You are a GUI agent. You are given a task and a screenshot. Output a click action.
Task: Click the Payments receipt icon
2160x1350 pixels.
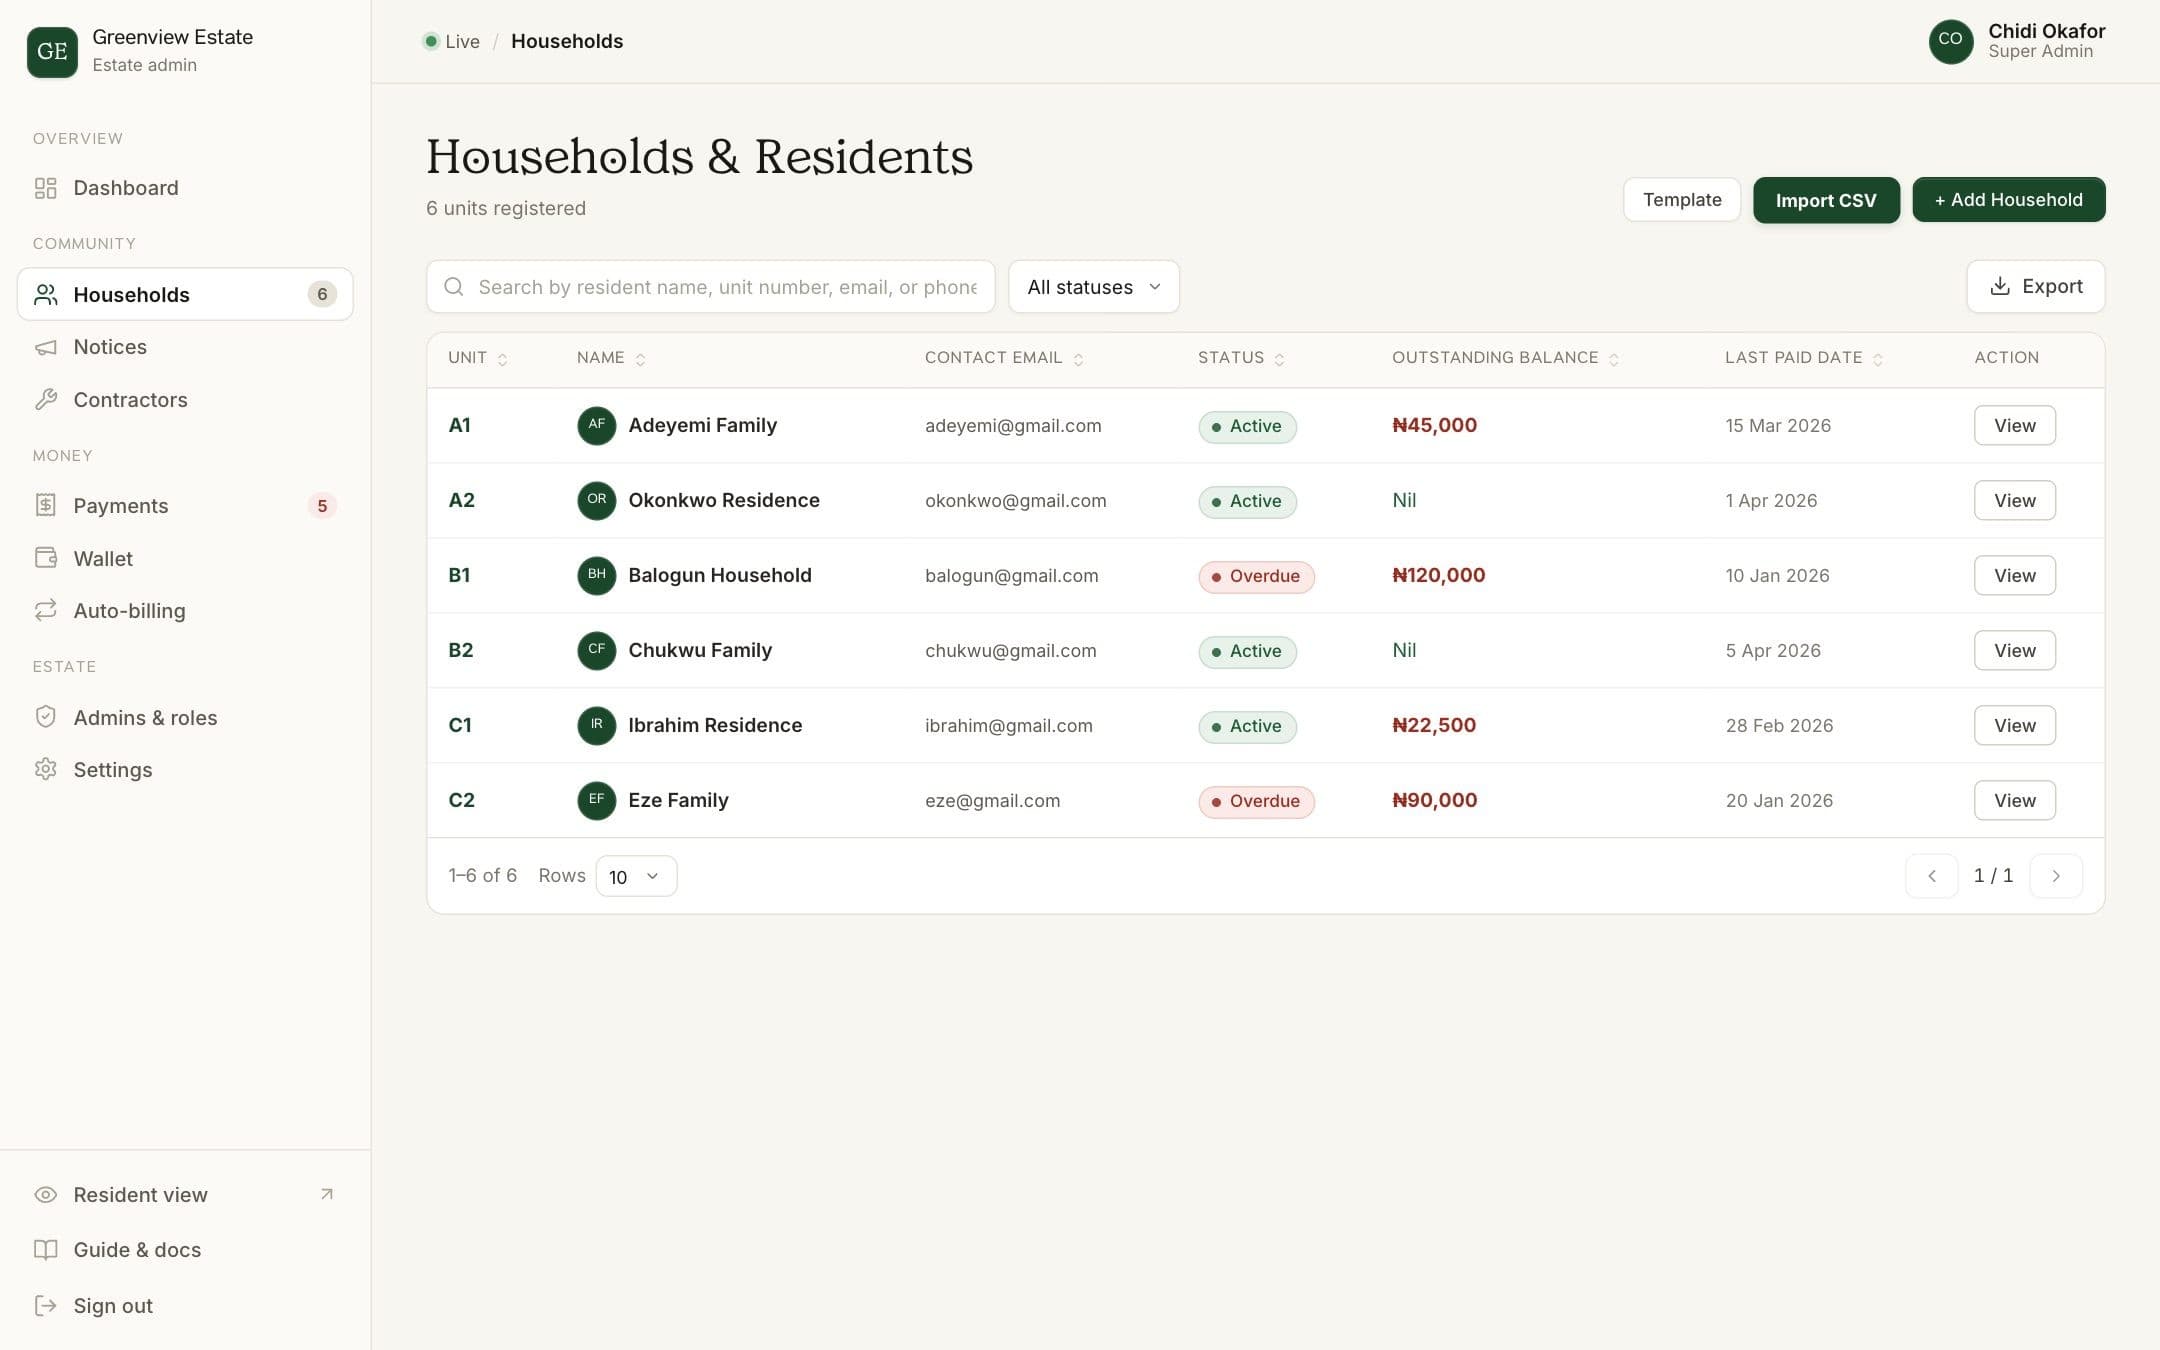pyautogui.click(x=45, y=505)
